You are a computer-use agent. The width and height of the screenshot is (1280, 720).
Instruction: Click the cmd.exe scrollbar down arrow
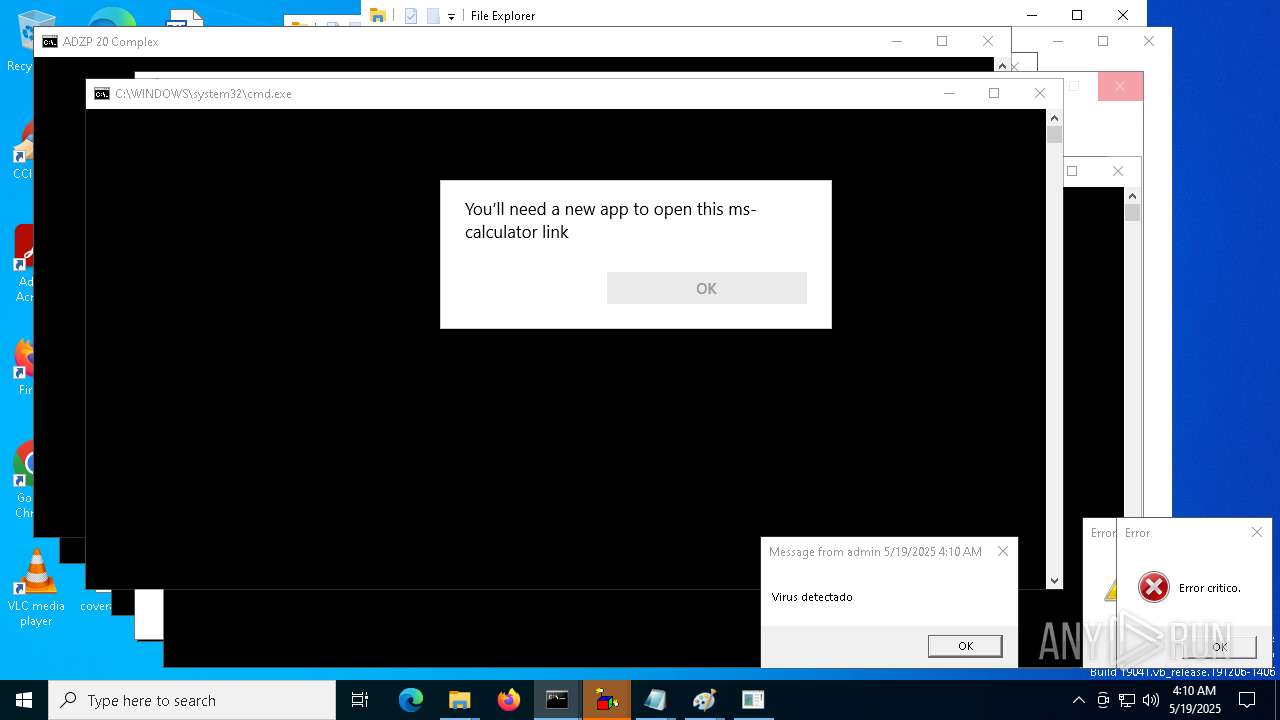point(1054,580)
